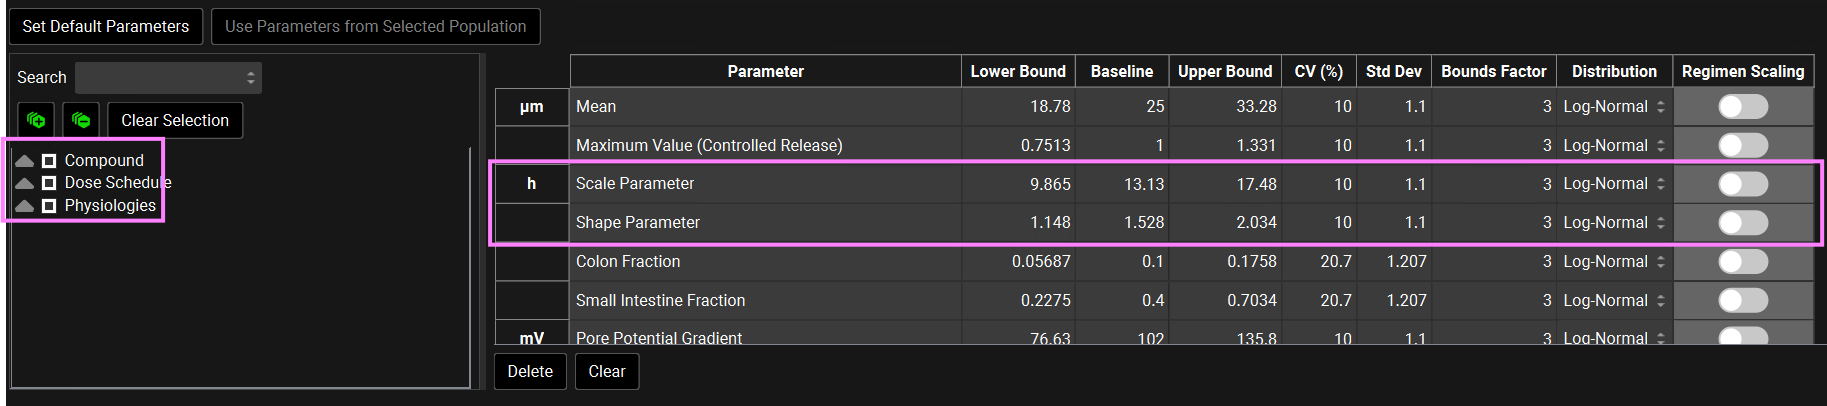Click the Search combo box field

click(167, 78)
